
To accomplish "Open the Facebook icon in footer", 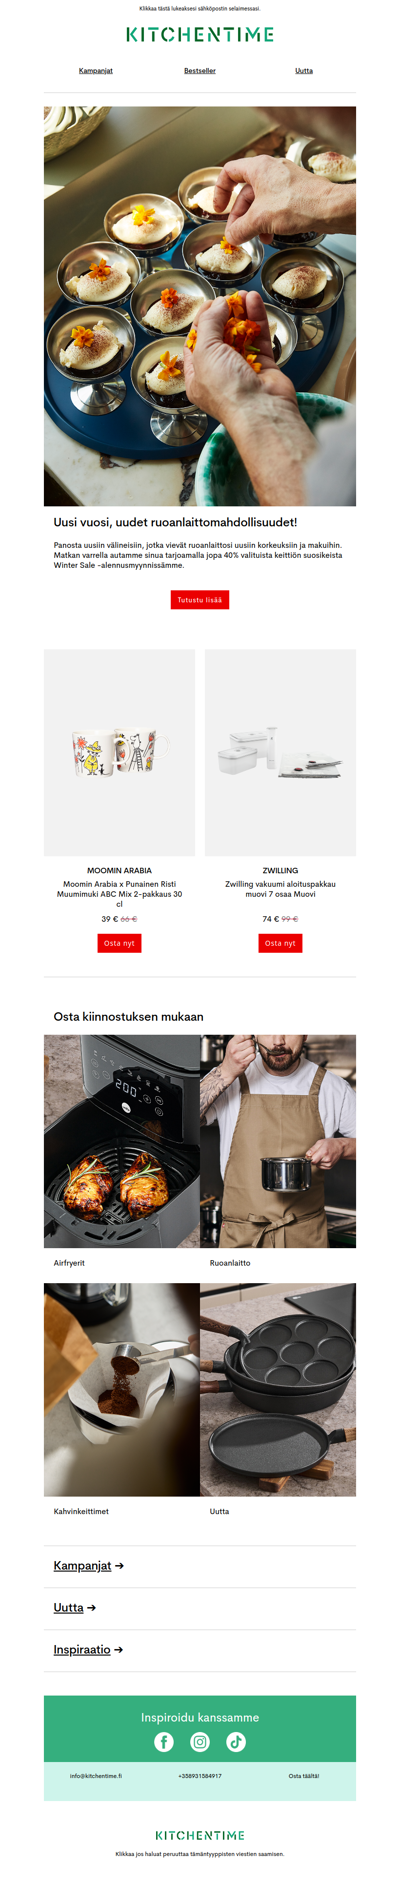I will (x=164, y=1741).
